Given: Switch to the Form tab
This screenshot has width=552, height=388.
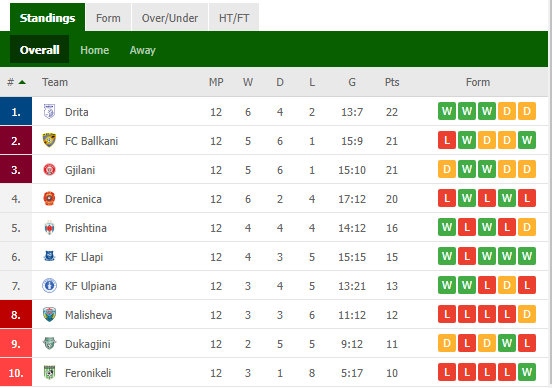Looking at the screenshot, I should [108, 18].
